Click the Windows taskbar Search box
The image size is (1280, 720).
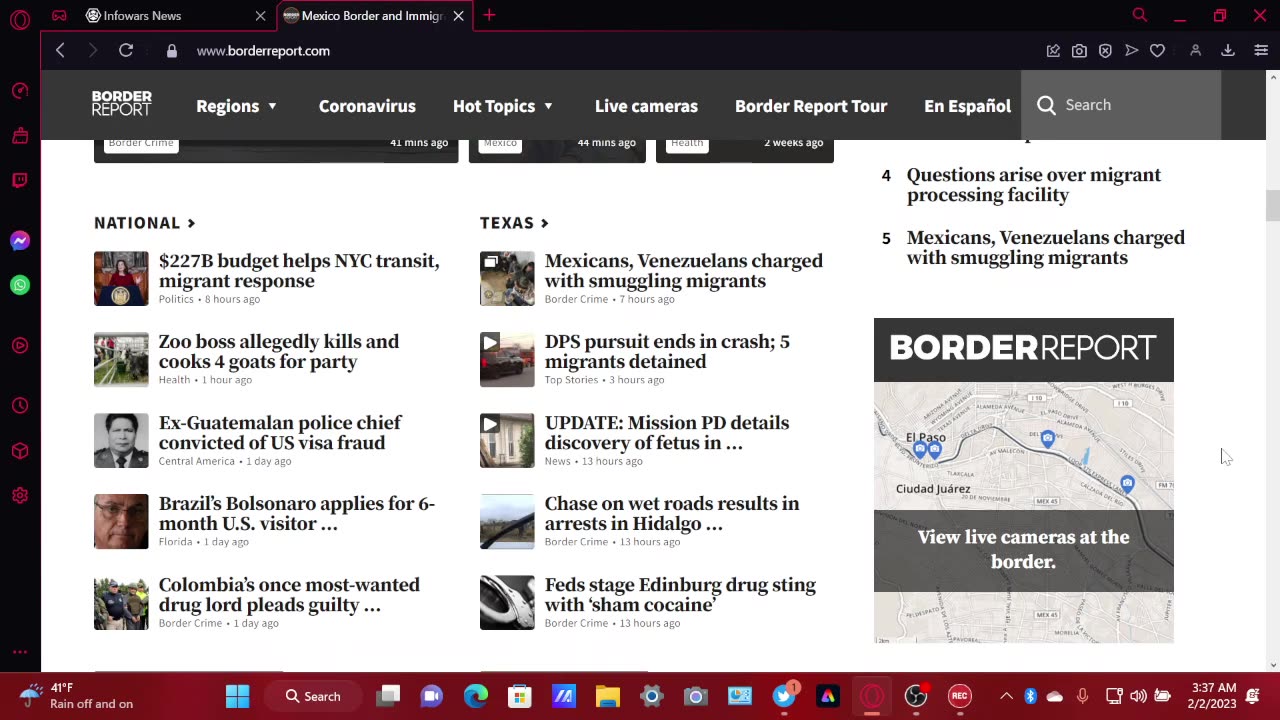click(x=312, y=696)
